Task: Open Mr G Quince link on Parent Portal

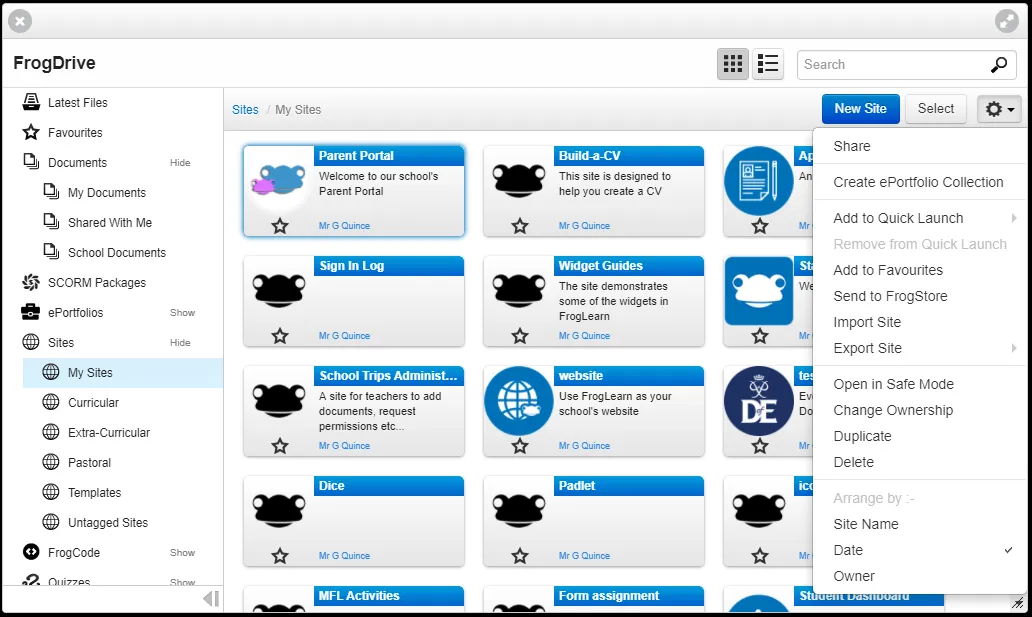Action: pos(344,226)
